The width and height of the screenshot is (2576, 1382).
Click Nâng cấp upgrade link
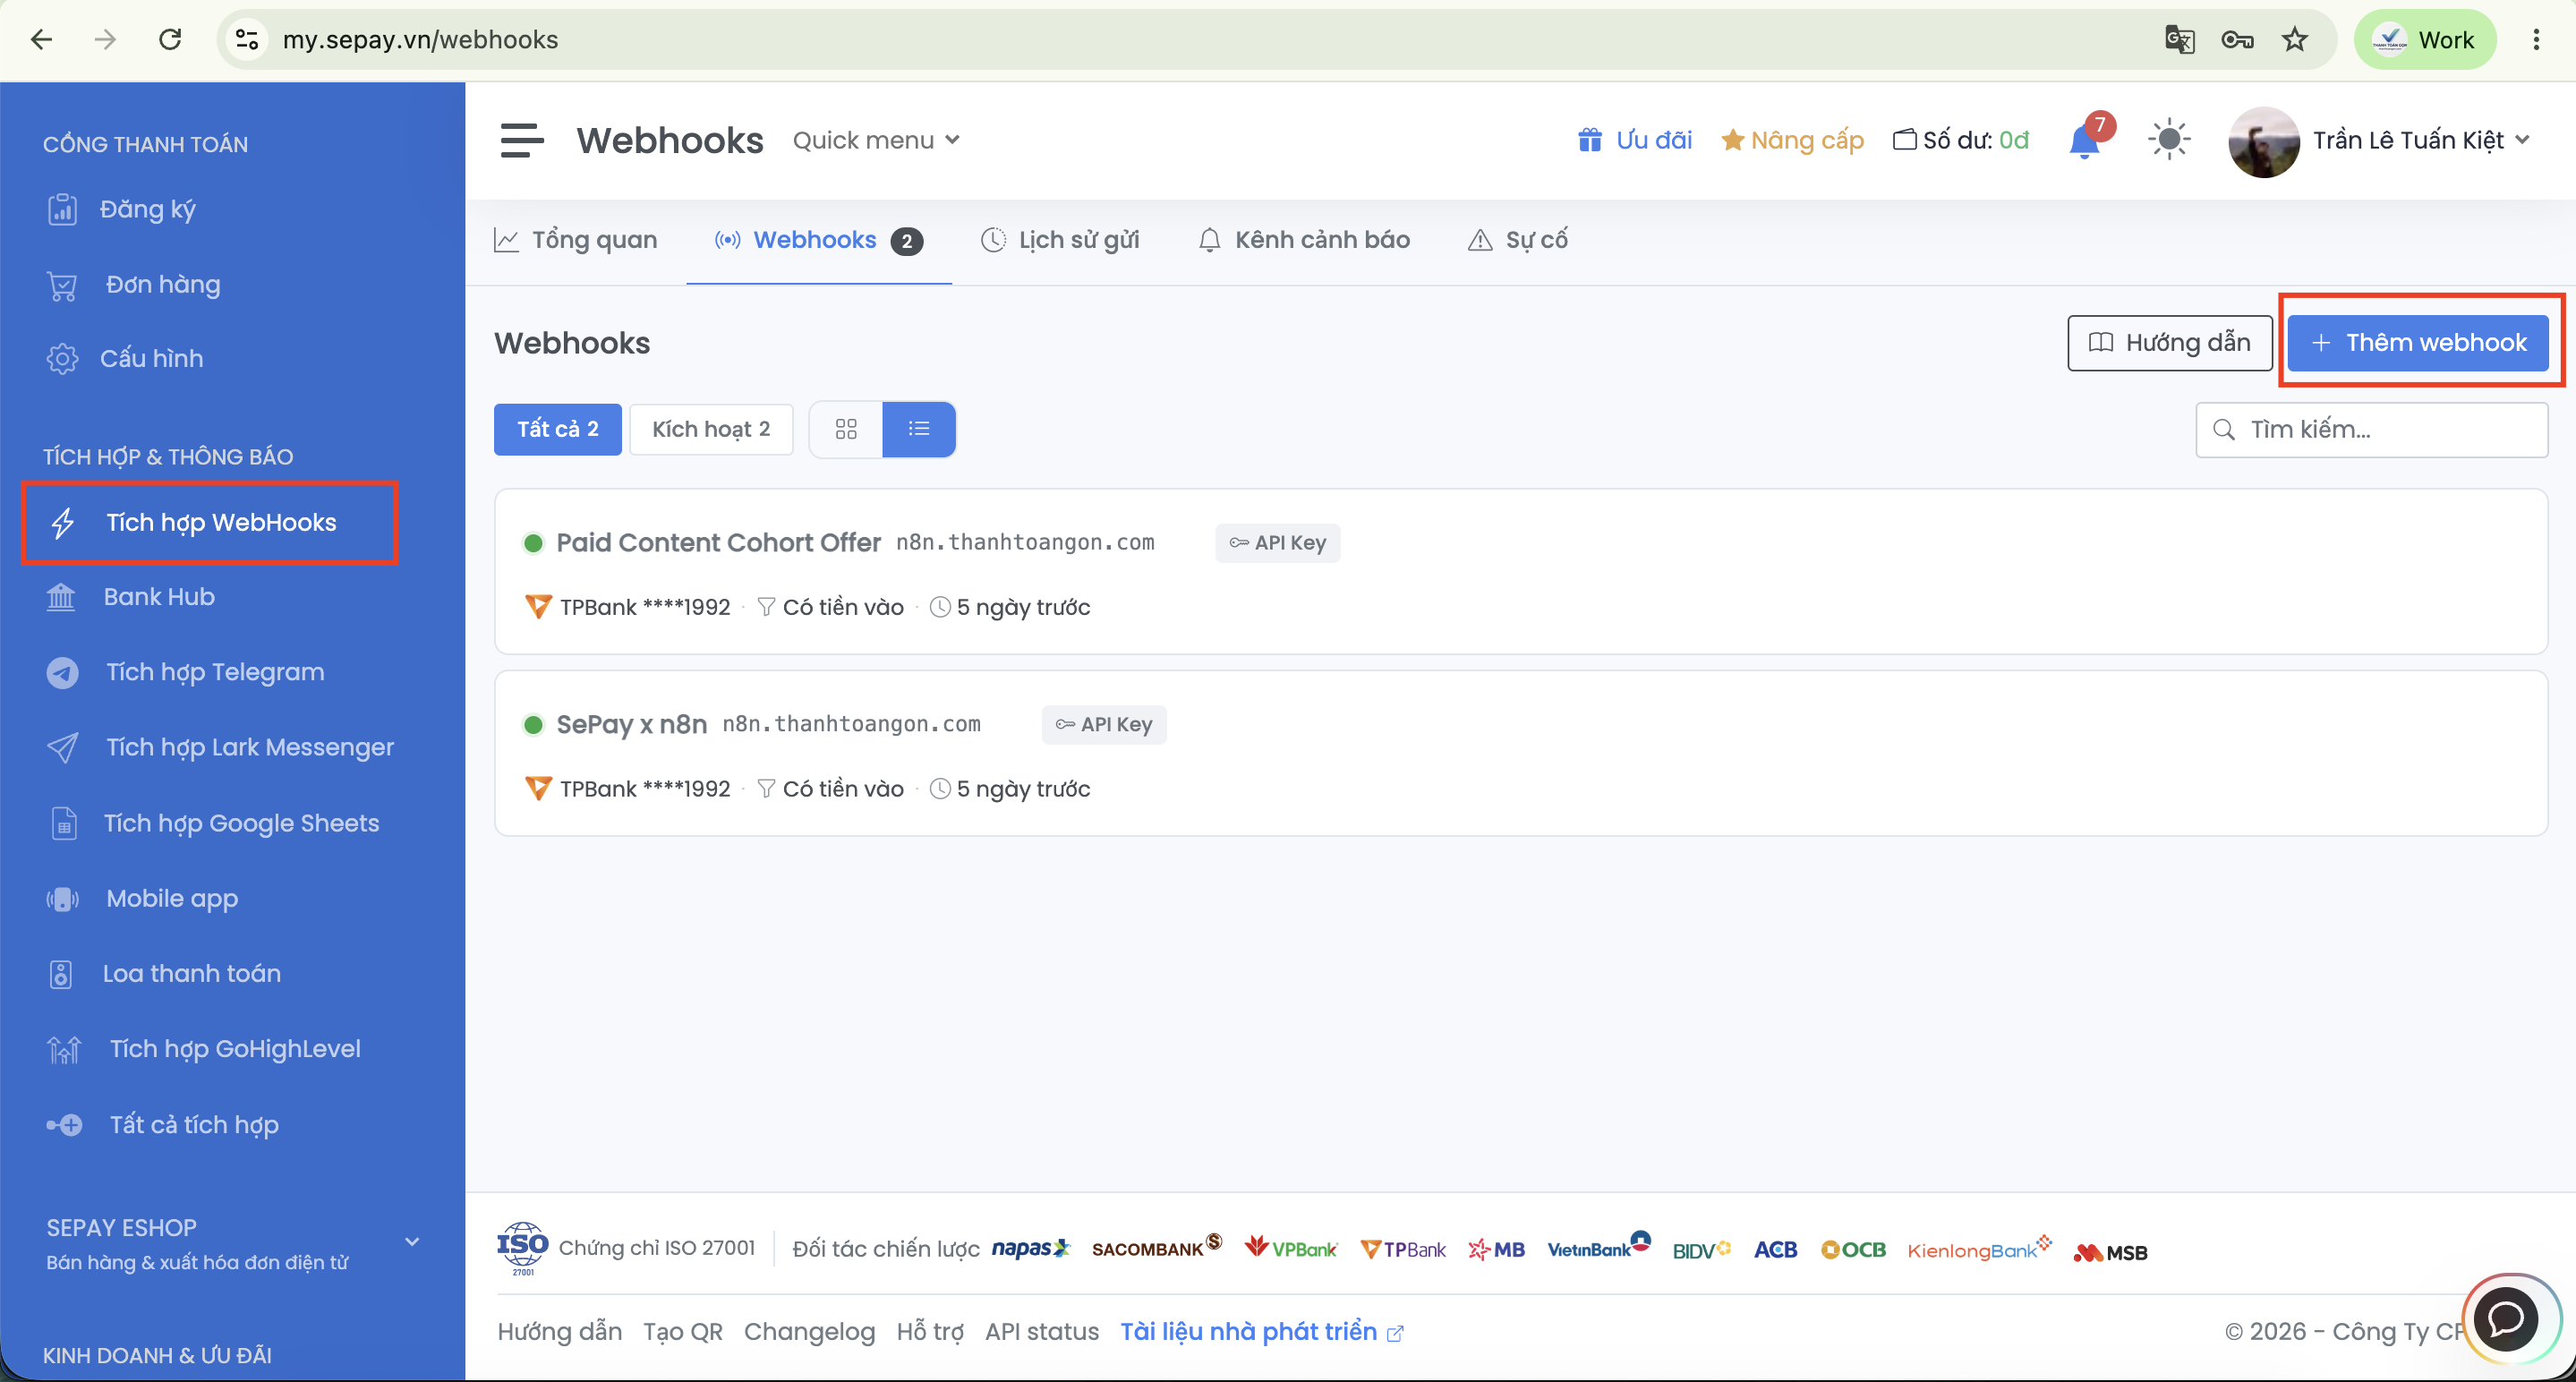pos(1792,140)
